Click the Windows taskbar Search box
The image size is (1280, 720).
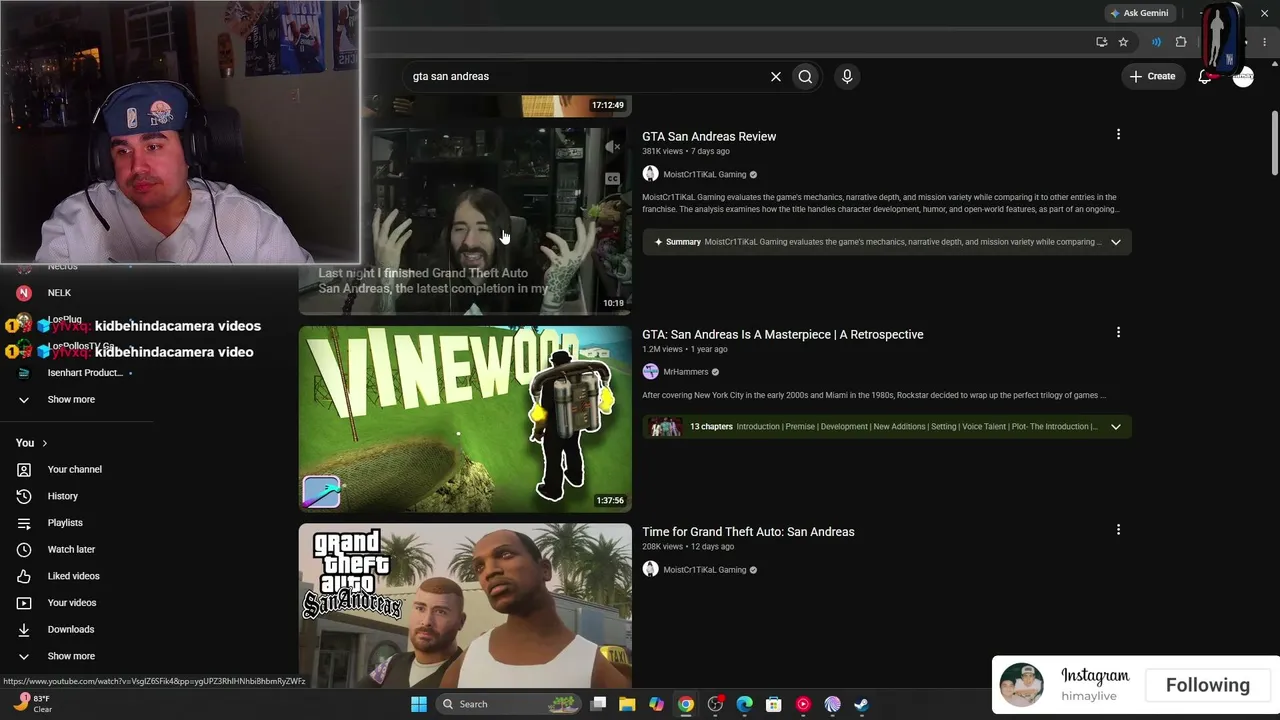point(509,704)
